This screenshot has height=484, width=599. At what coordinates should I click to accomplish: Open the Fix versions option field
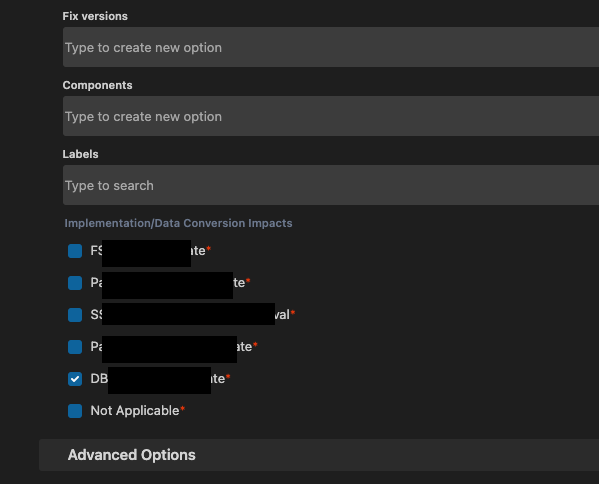[x=331, y=47]
